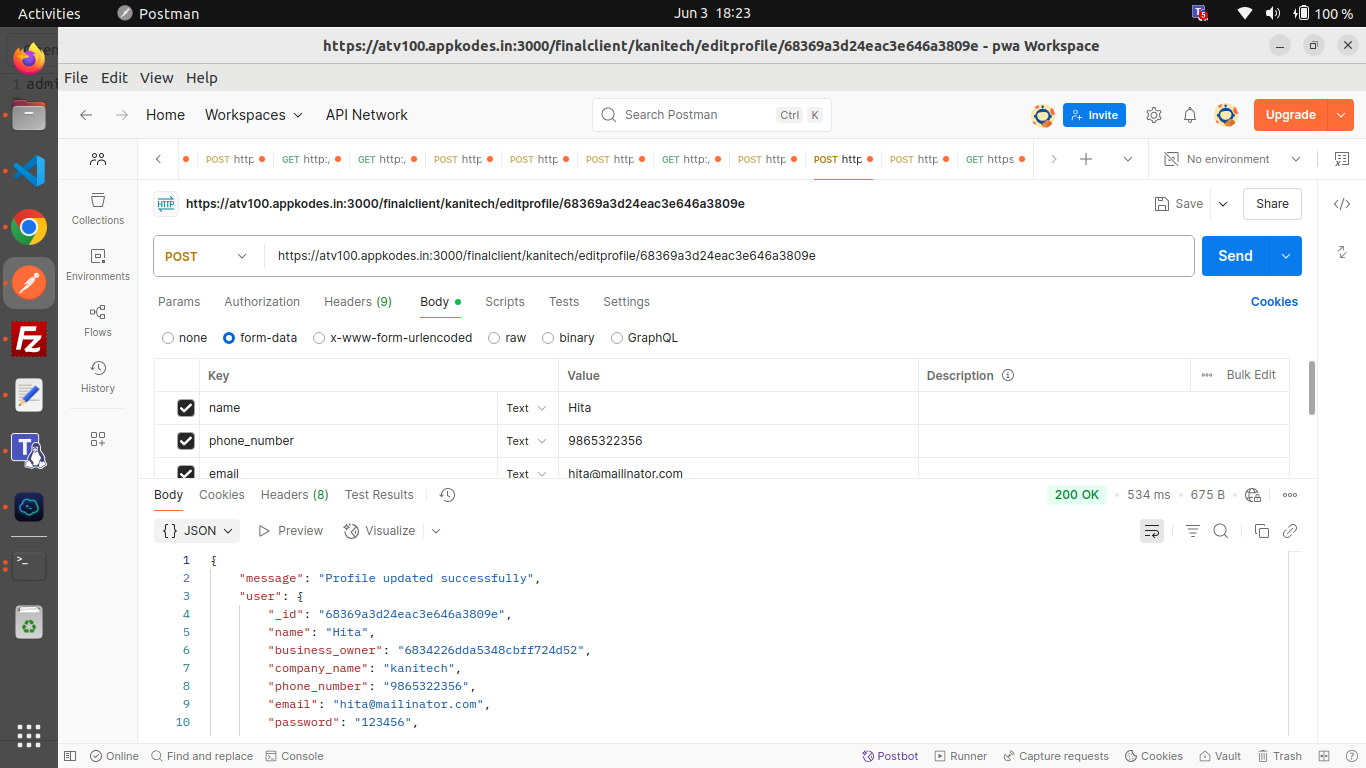Expand the Save options arrow
This screenshot has width=1366, height=768.
1222,204
